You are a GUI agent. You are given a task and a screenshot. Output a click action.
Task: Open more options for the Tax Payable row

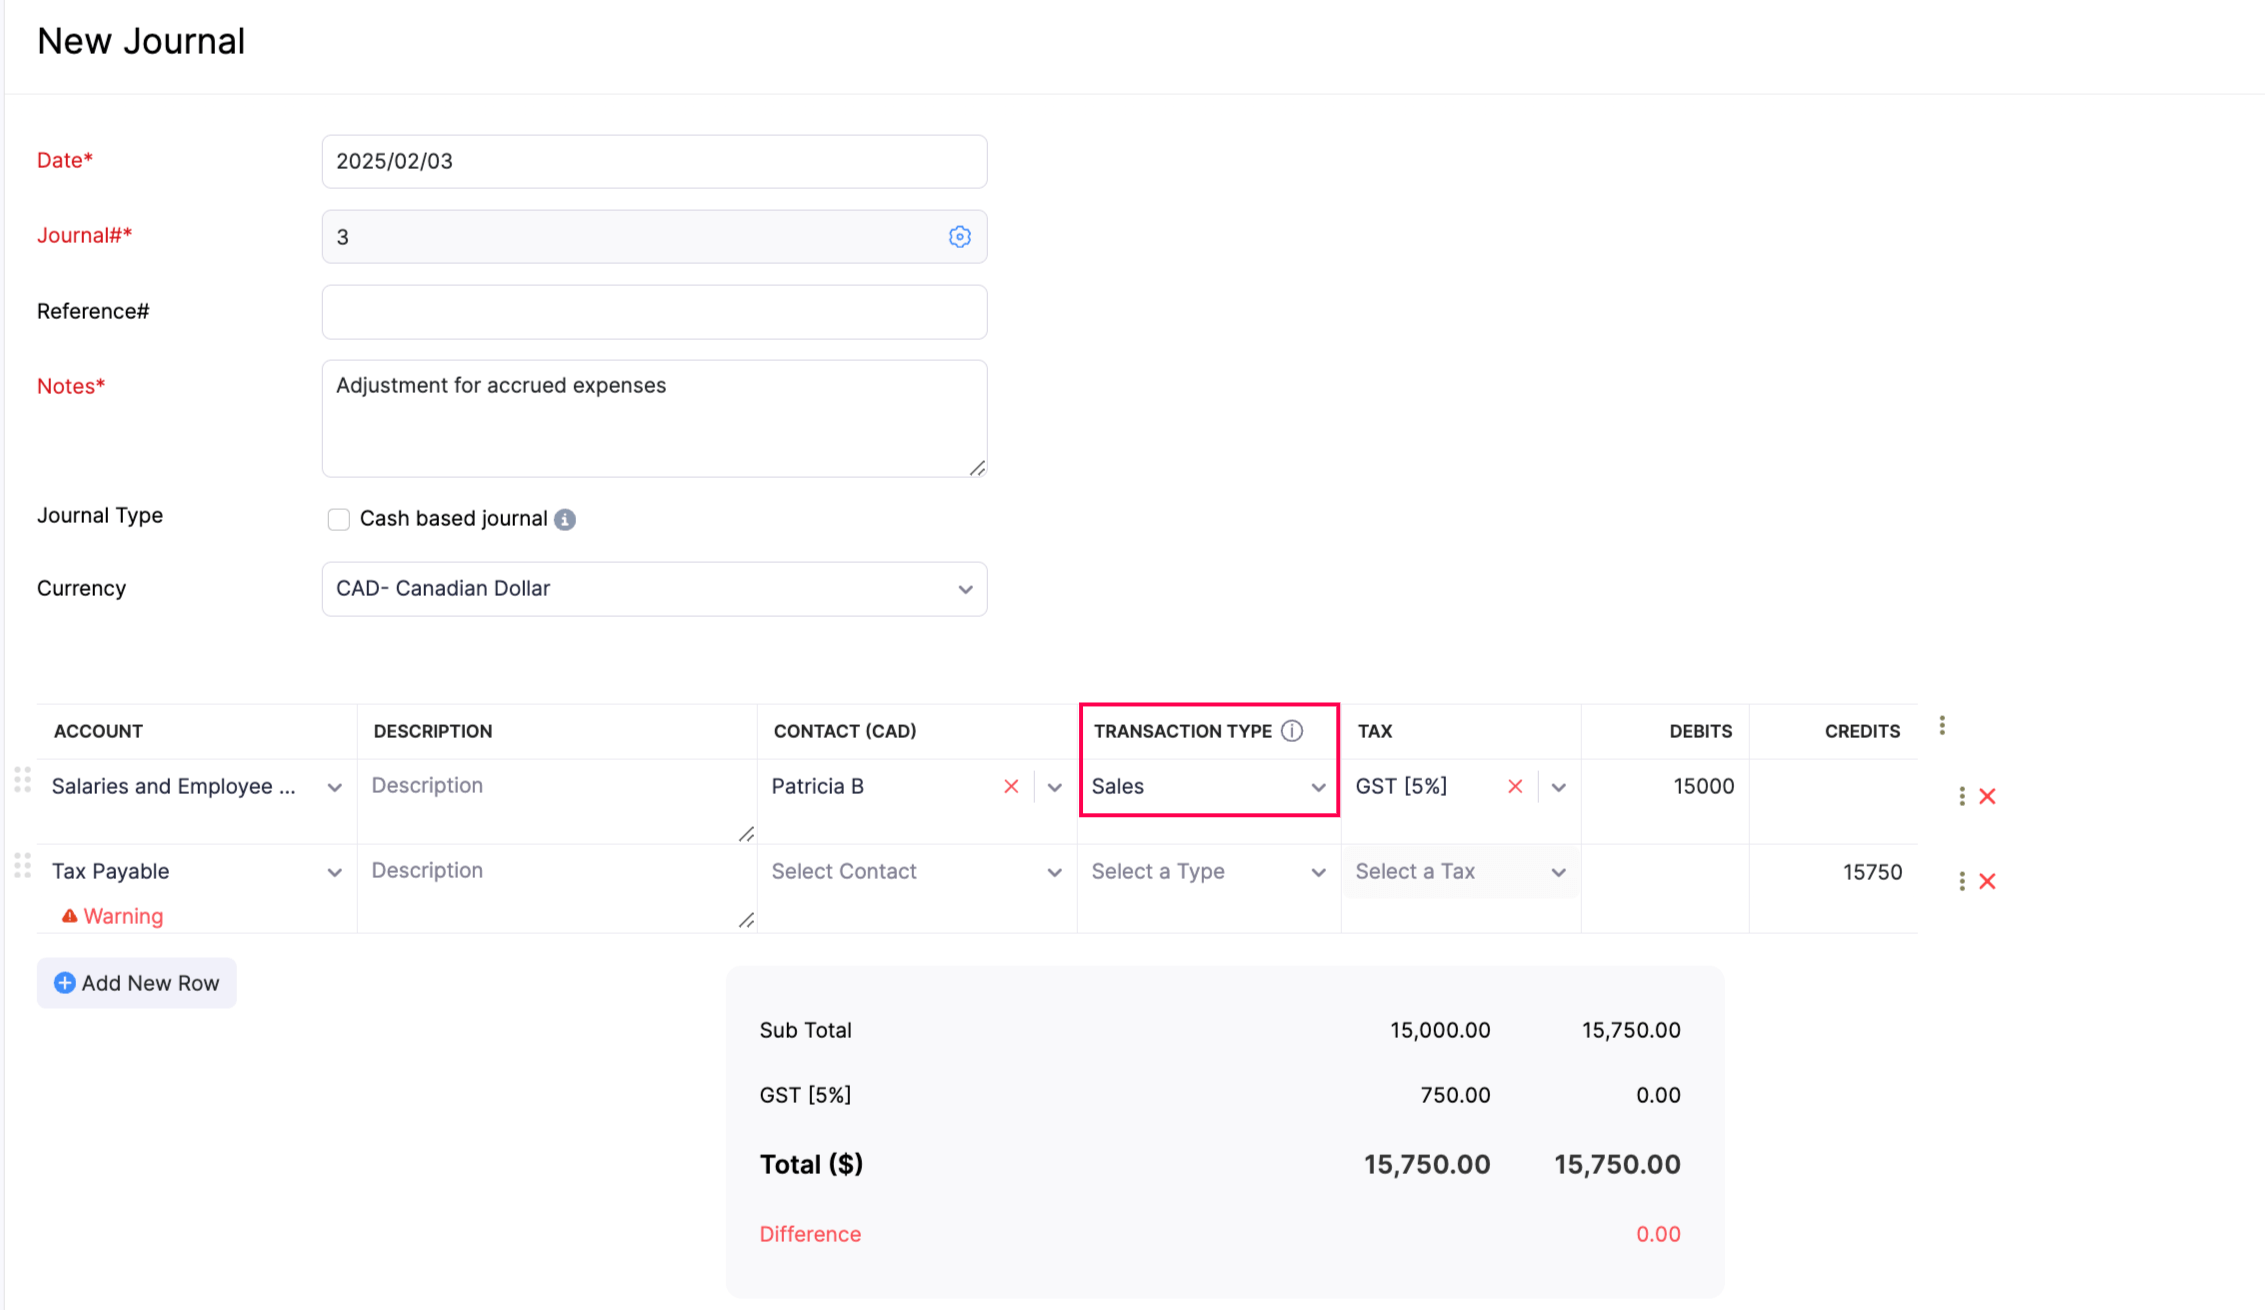click(x=1961, y=881)
